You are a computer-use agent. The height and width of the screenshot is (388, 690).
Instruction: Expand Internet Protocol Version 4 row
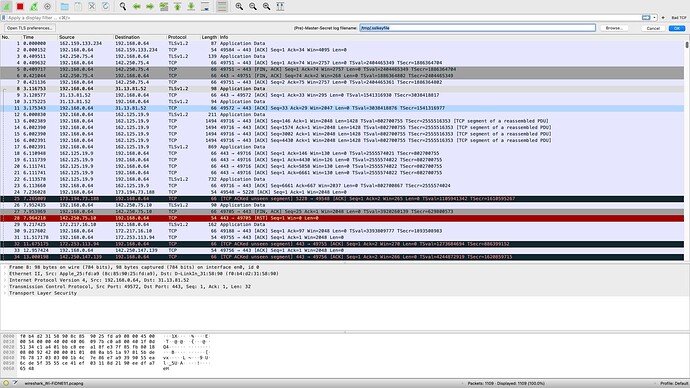5,280
